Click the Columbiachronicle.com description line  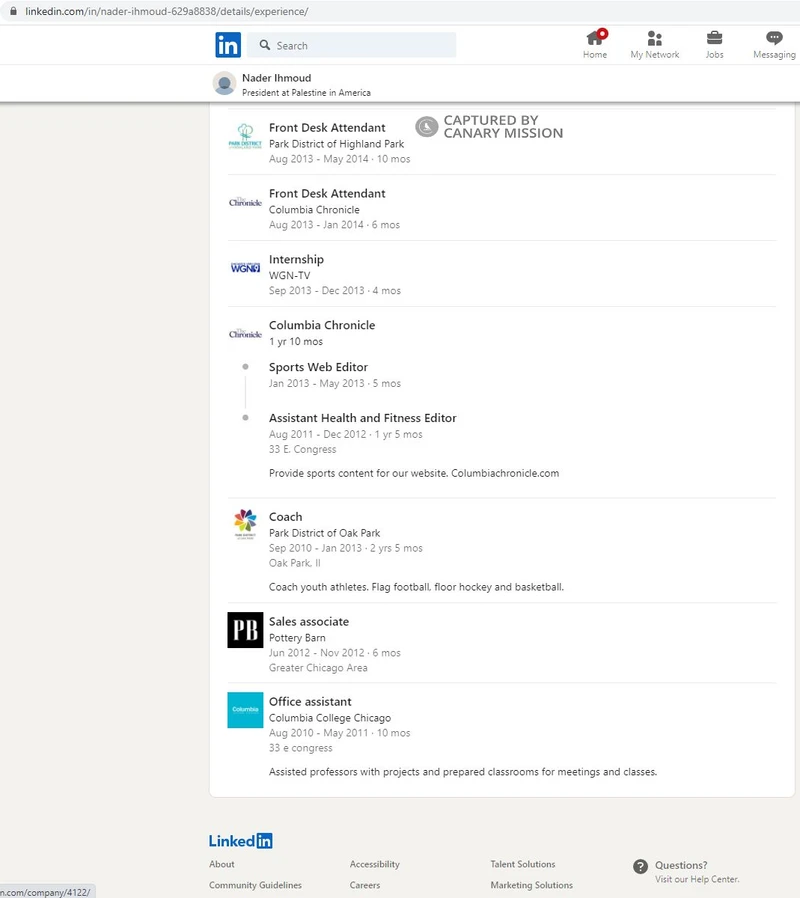point(414,473)
